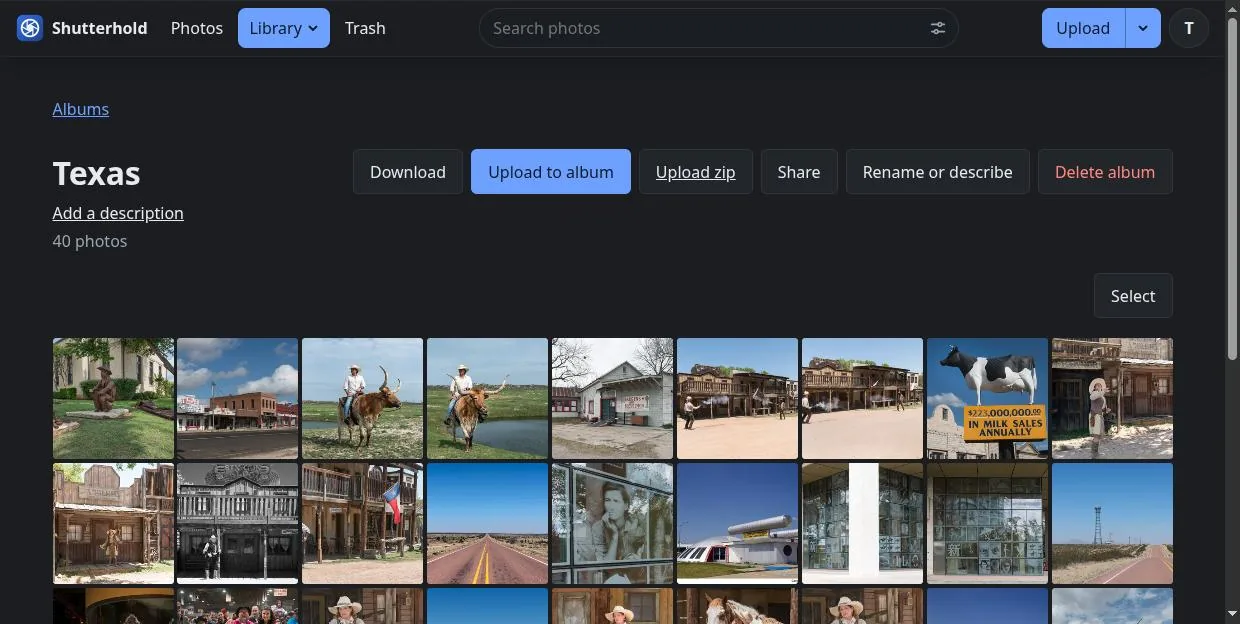Open the woman portrait mural photo

point(613,523)
